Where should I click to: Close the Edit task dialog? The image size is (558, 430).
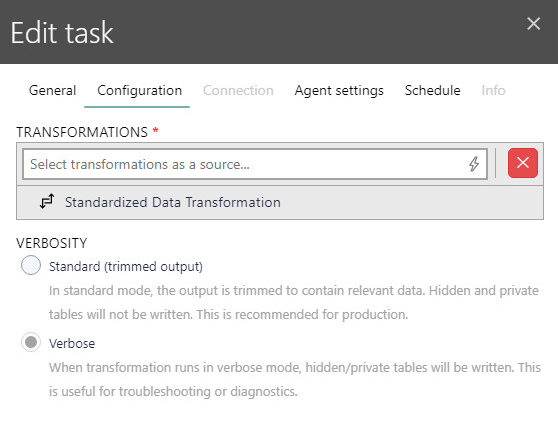click(533, 24)
